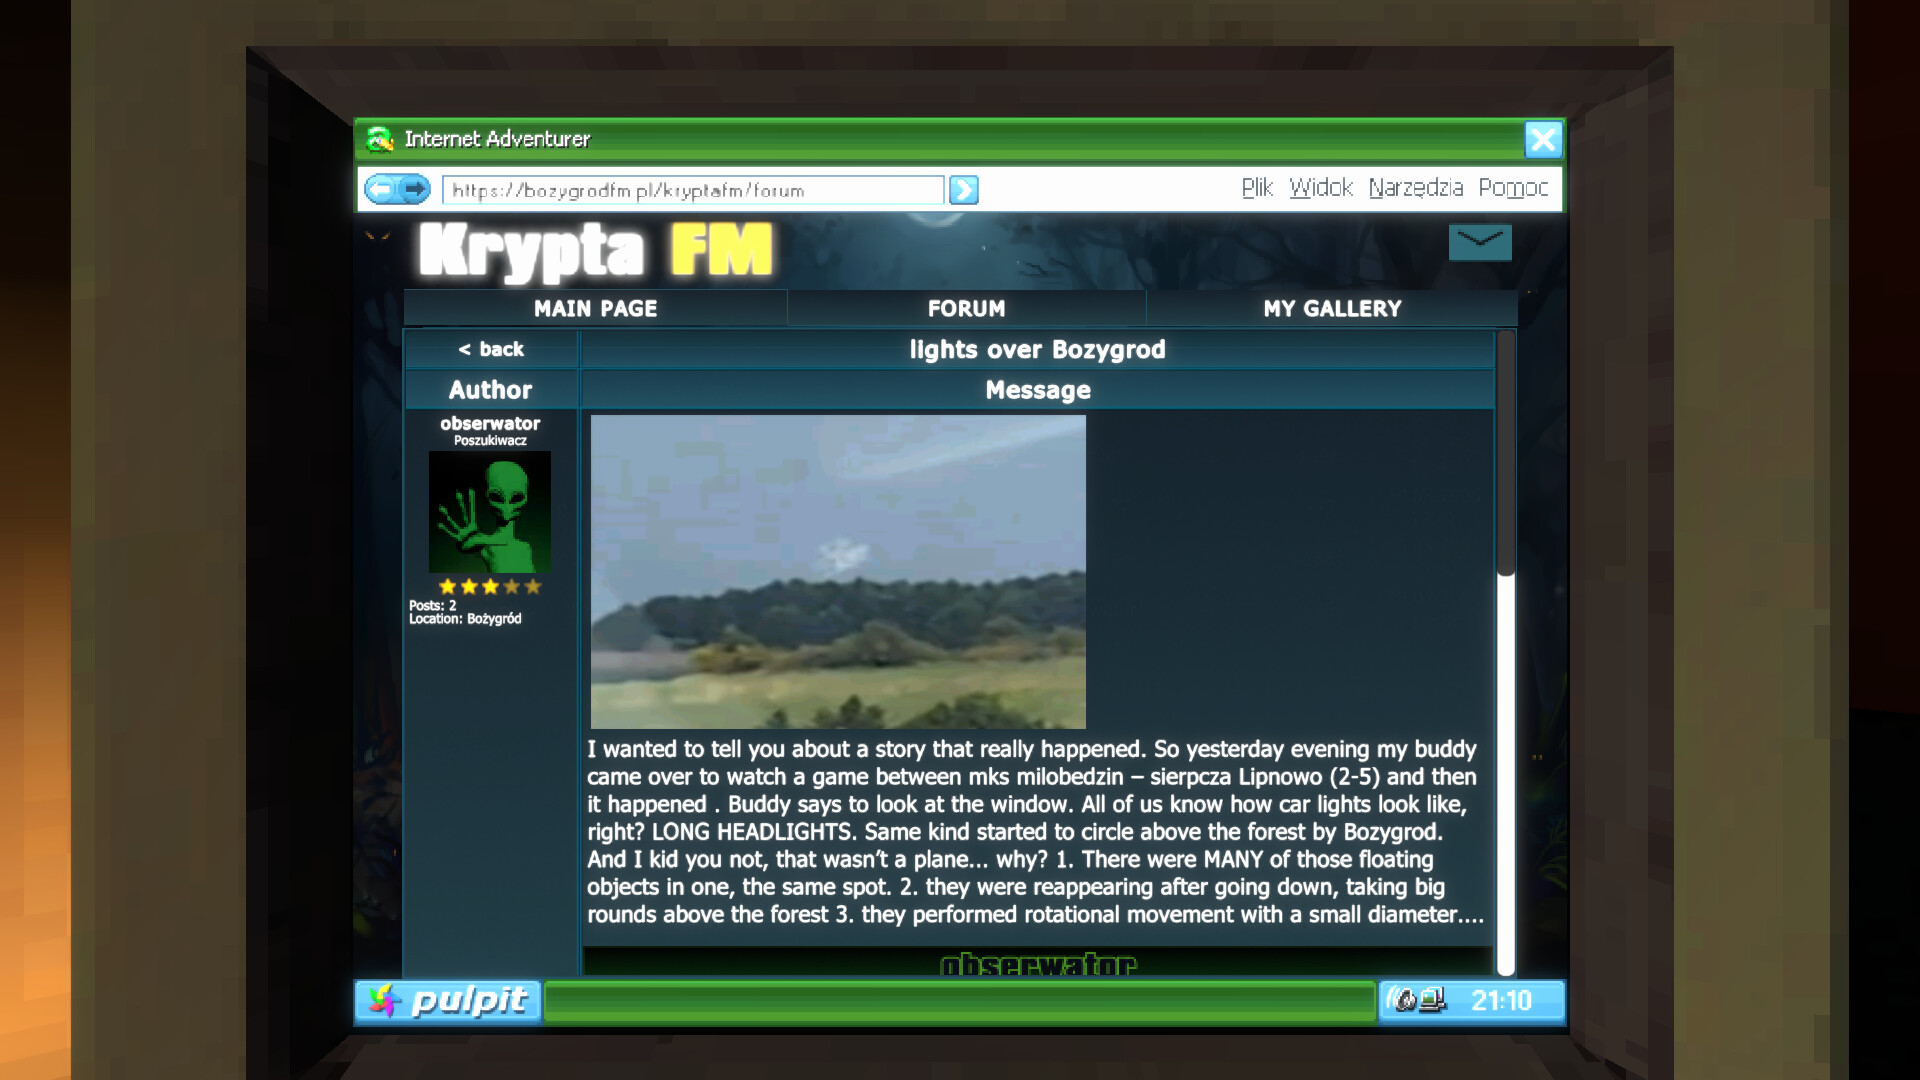Image resolution: width=1920 pixels, height=1080 pixels.
Task: Click the Krypta FM site logo
Action: (592, 251)
